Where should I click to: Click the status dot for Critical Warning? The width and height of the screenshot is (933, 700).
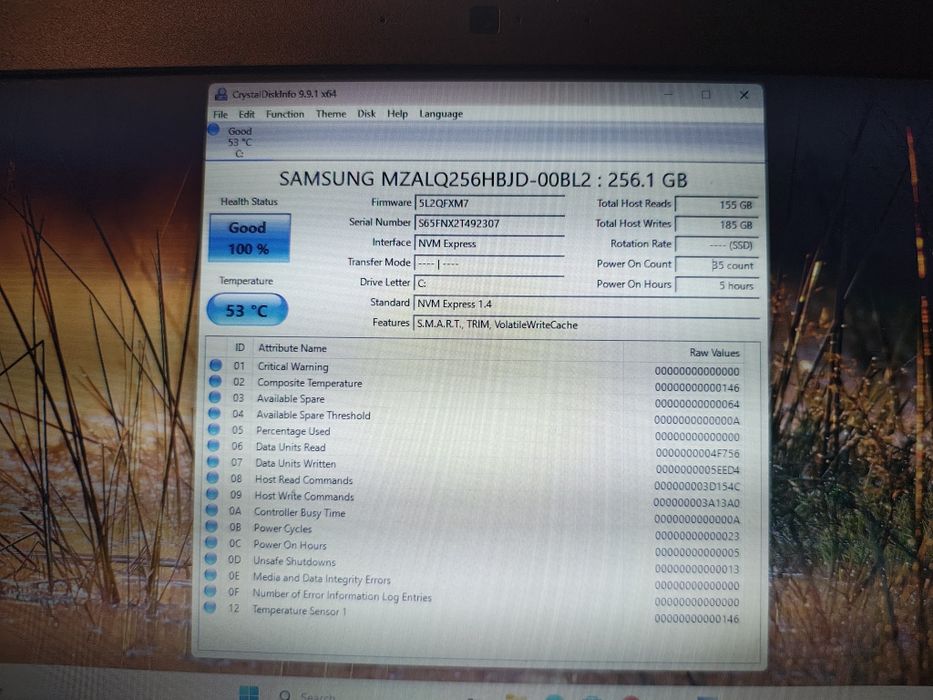tap(215, 365)
